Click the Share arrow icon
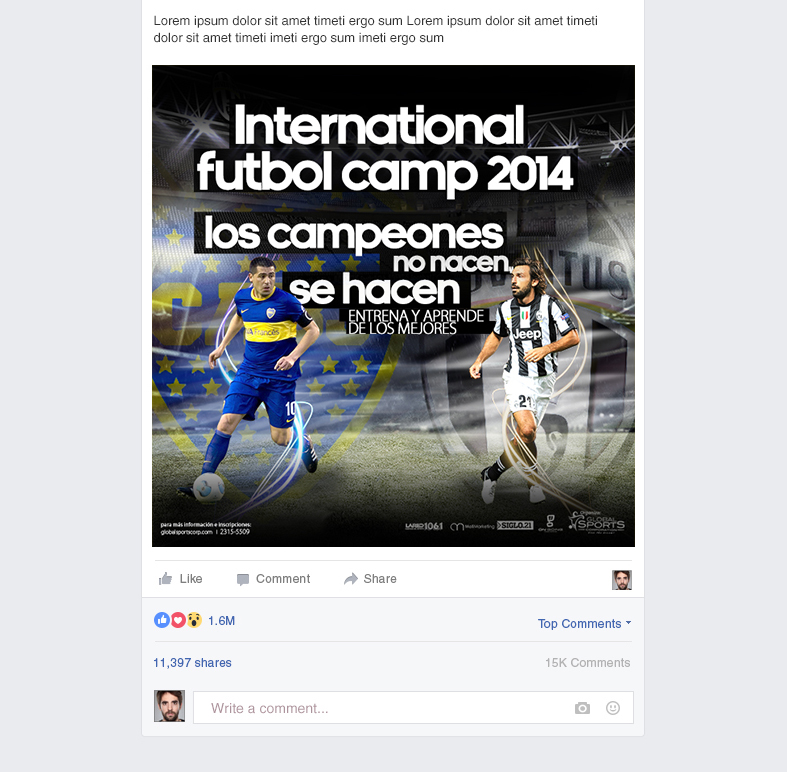 [350, 579]
